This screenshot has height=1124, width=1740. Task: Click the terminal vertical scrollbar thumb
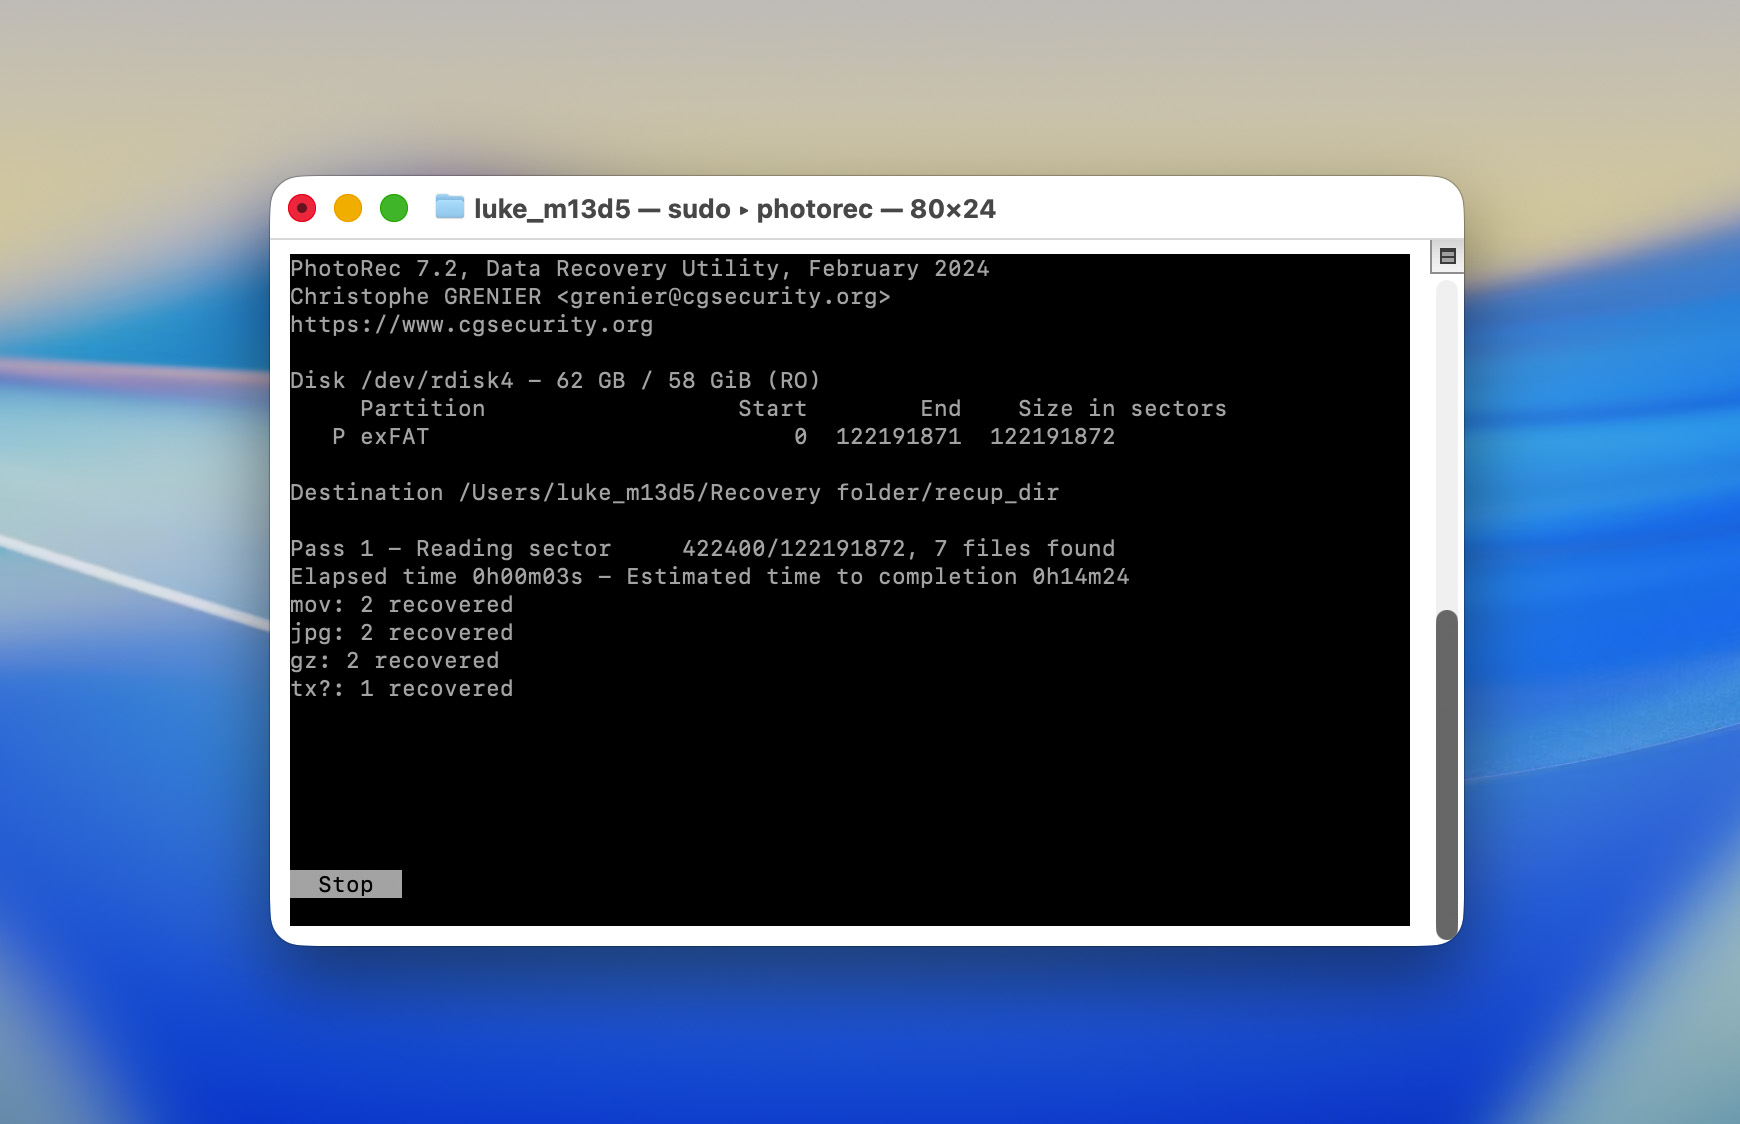[1446, 774]
